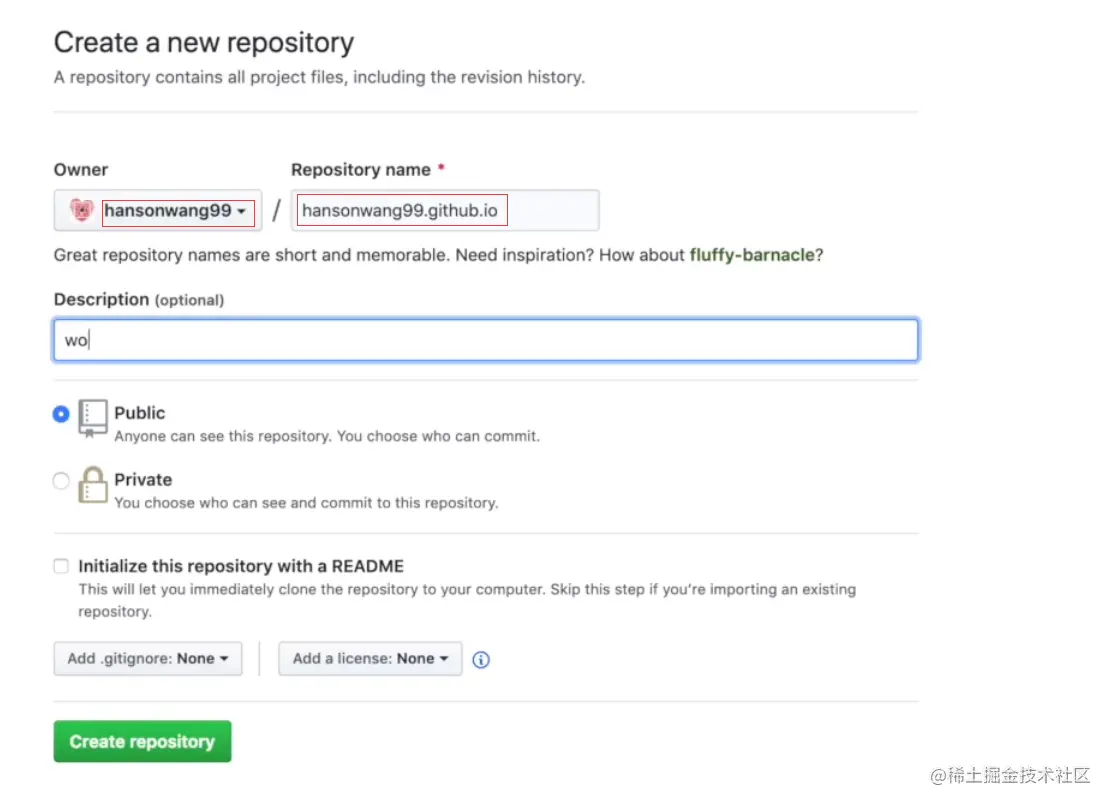The image size is (1113, 808).
Task: Click the Create a new repository heading
Action: (x=204, y=43)
